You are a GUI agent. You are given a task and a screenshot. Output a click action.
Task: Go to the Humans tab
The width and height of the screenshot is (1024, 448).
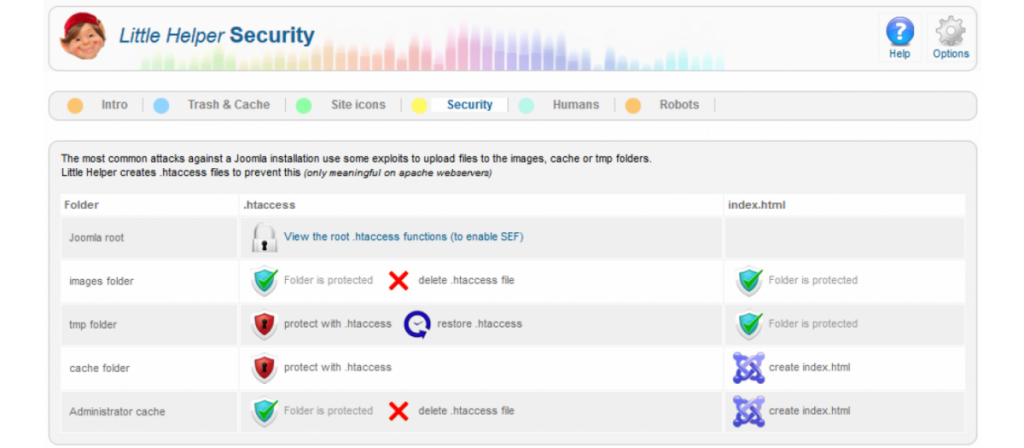coord(575,104)
